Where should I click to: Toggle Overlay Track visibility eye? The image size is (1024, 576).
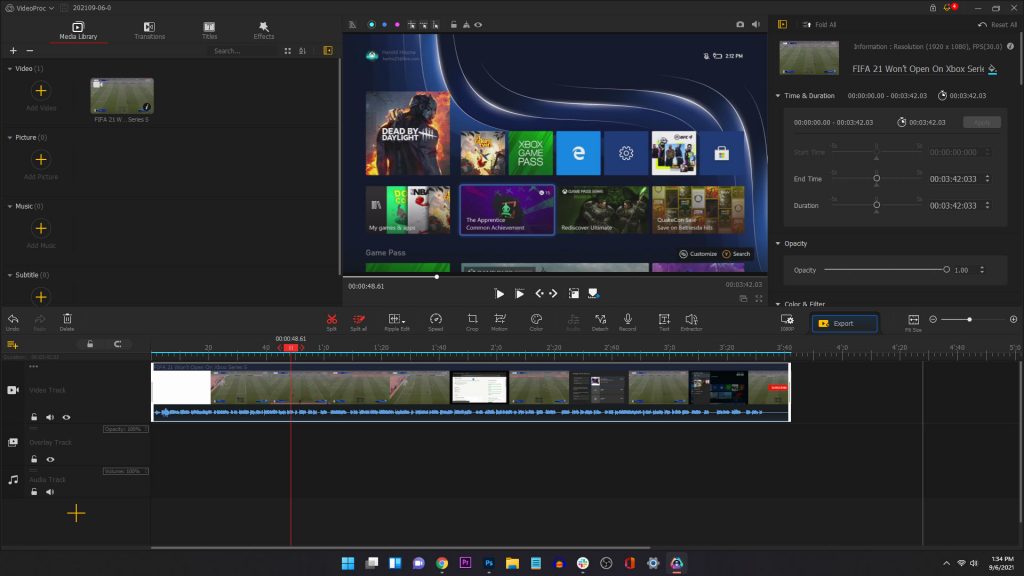50,460
